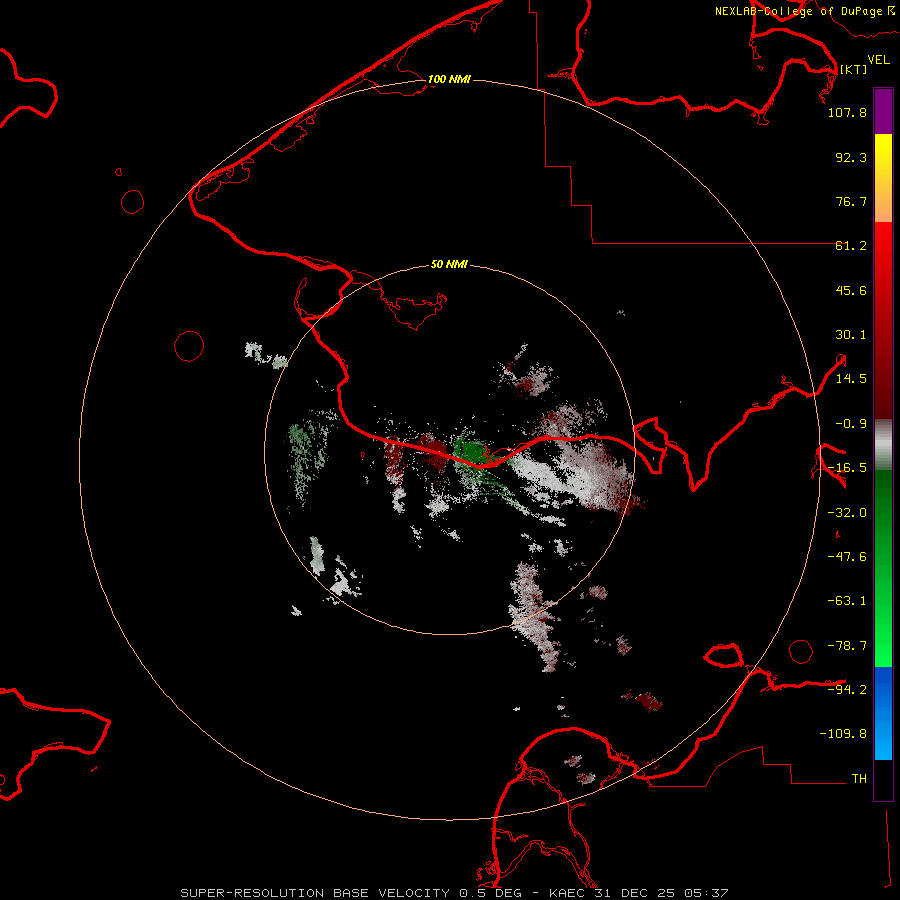This screenshot has height=900, width=900.
Task: Pick the gray segment of the velocity color bar
Action: point(883,445)
